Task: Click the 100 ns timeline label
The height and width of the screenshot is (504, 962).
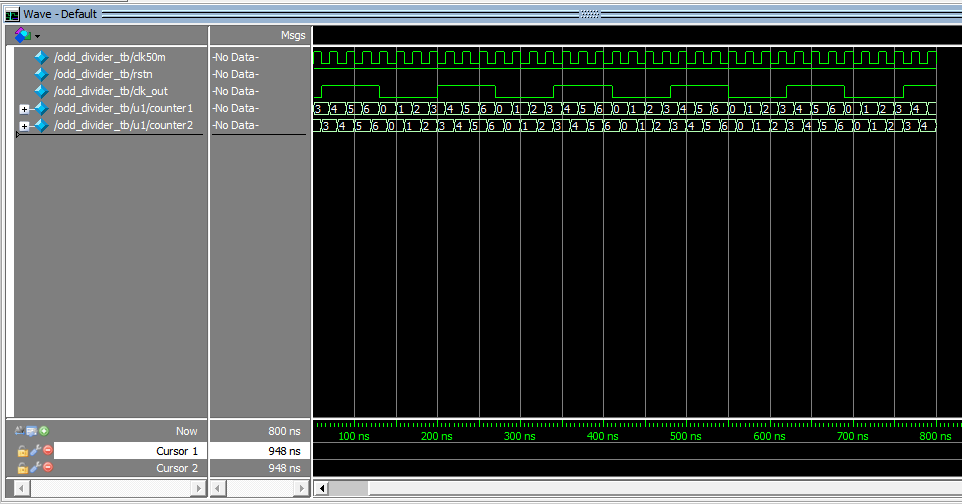Action: 354,436
